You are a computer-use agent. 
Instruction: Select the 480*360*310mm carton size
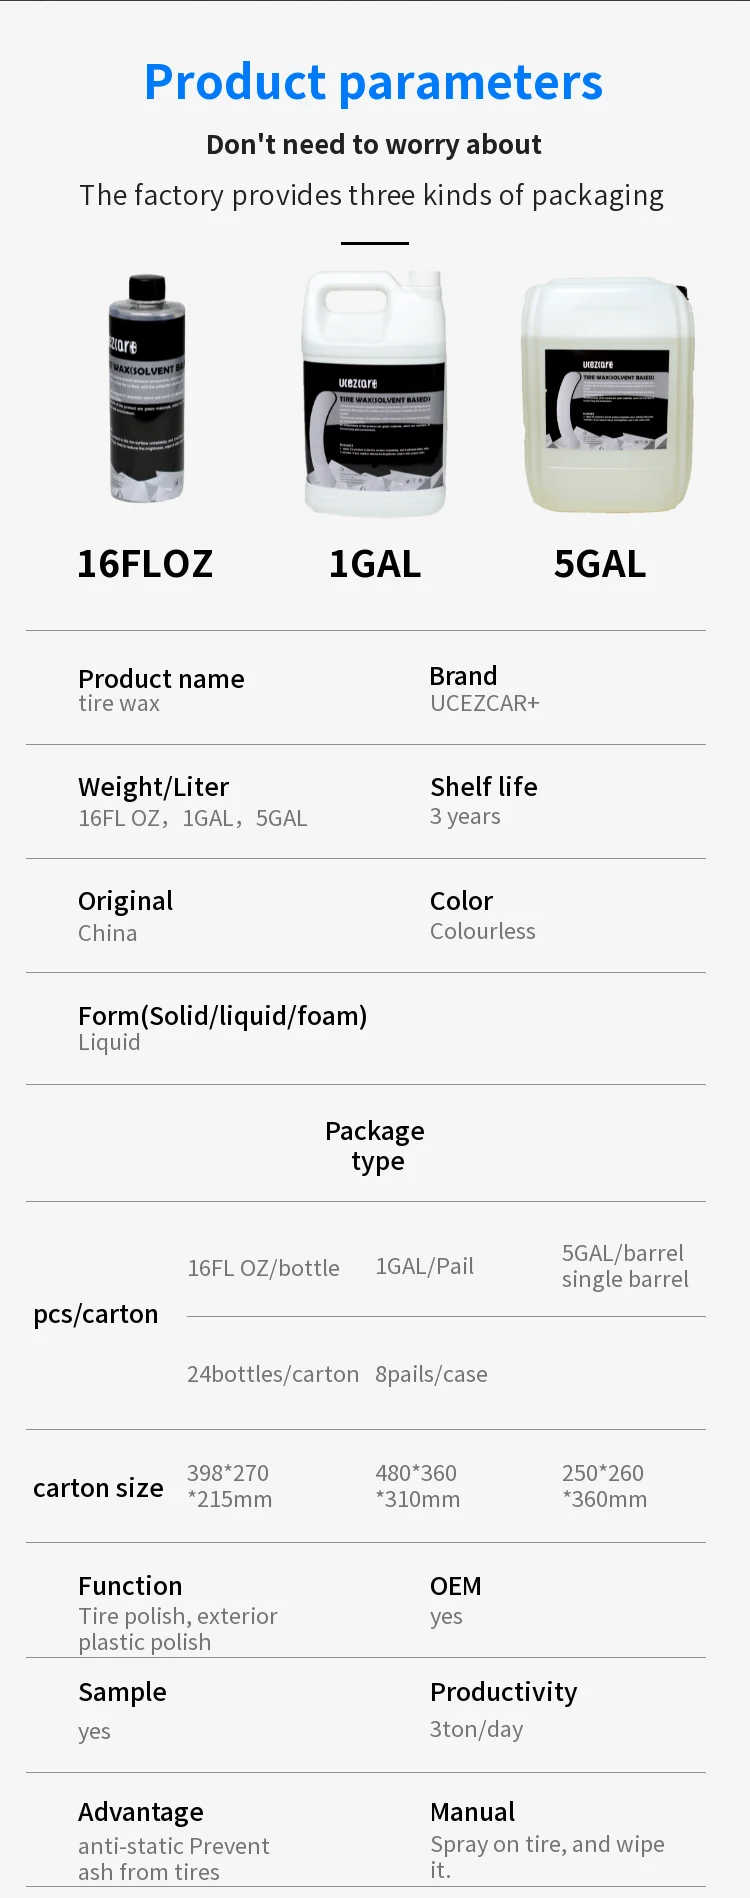point(418,1486)
